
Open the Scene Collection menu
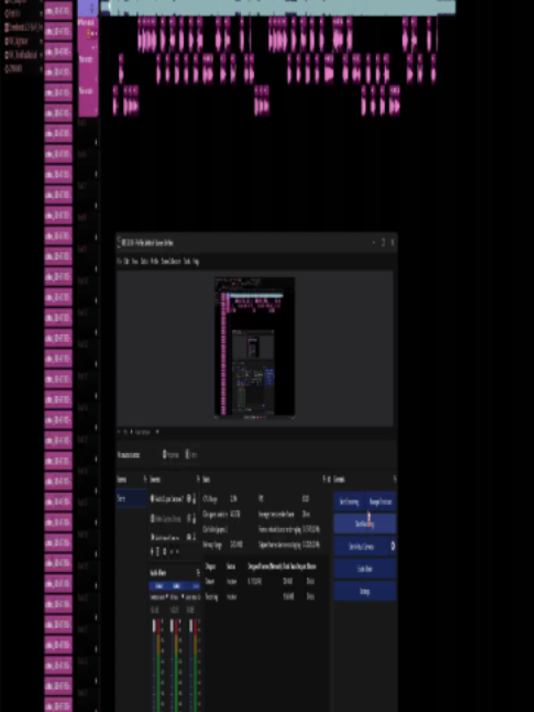pos(171,262)
